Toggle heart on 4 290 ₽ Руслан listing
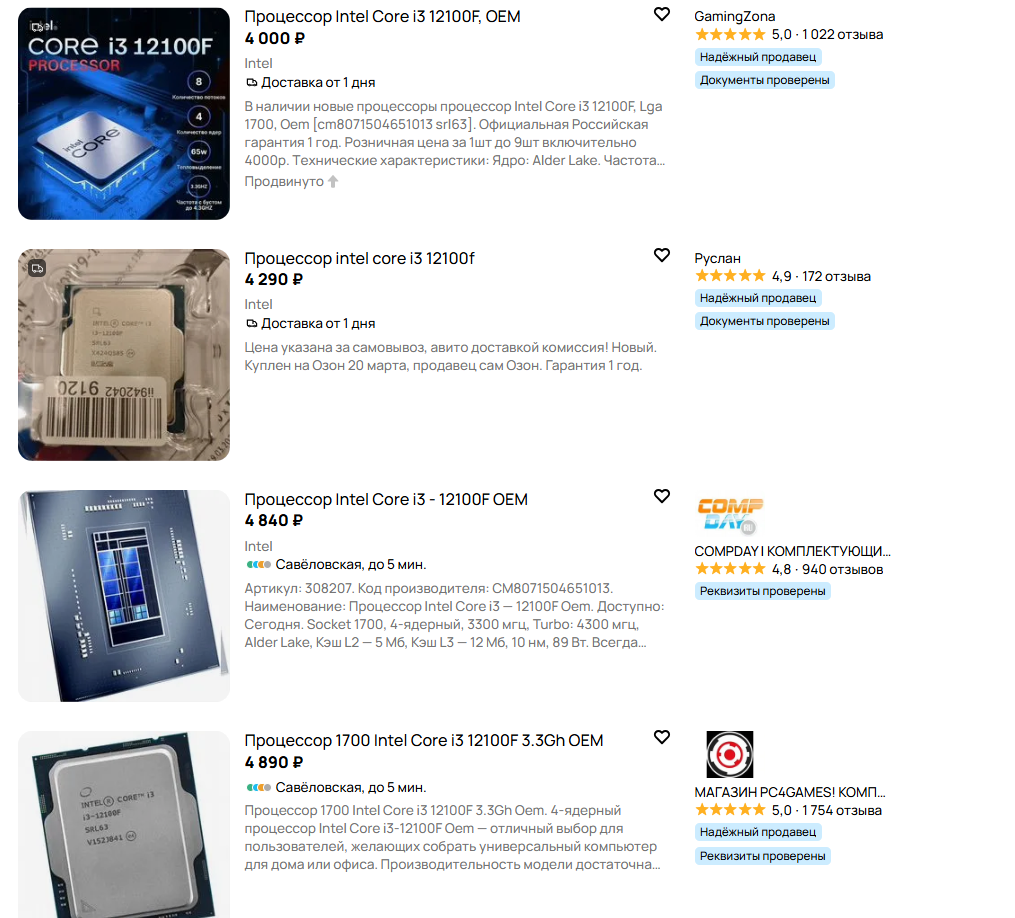The width and height of the screenshot is (1015, 918). (662, 255)
